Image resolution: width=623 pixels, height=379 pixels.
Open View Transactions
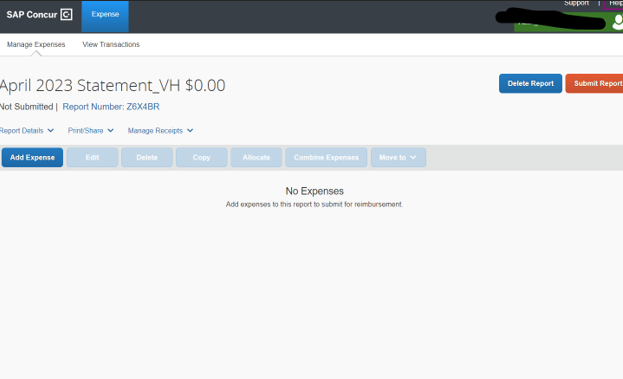click(x=111, y=44)
